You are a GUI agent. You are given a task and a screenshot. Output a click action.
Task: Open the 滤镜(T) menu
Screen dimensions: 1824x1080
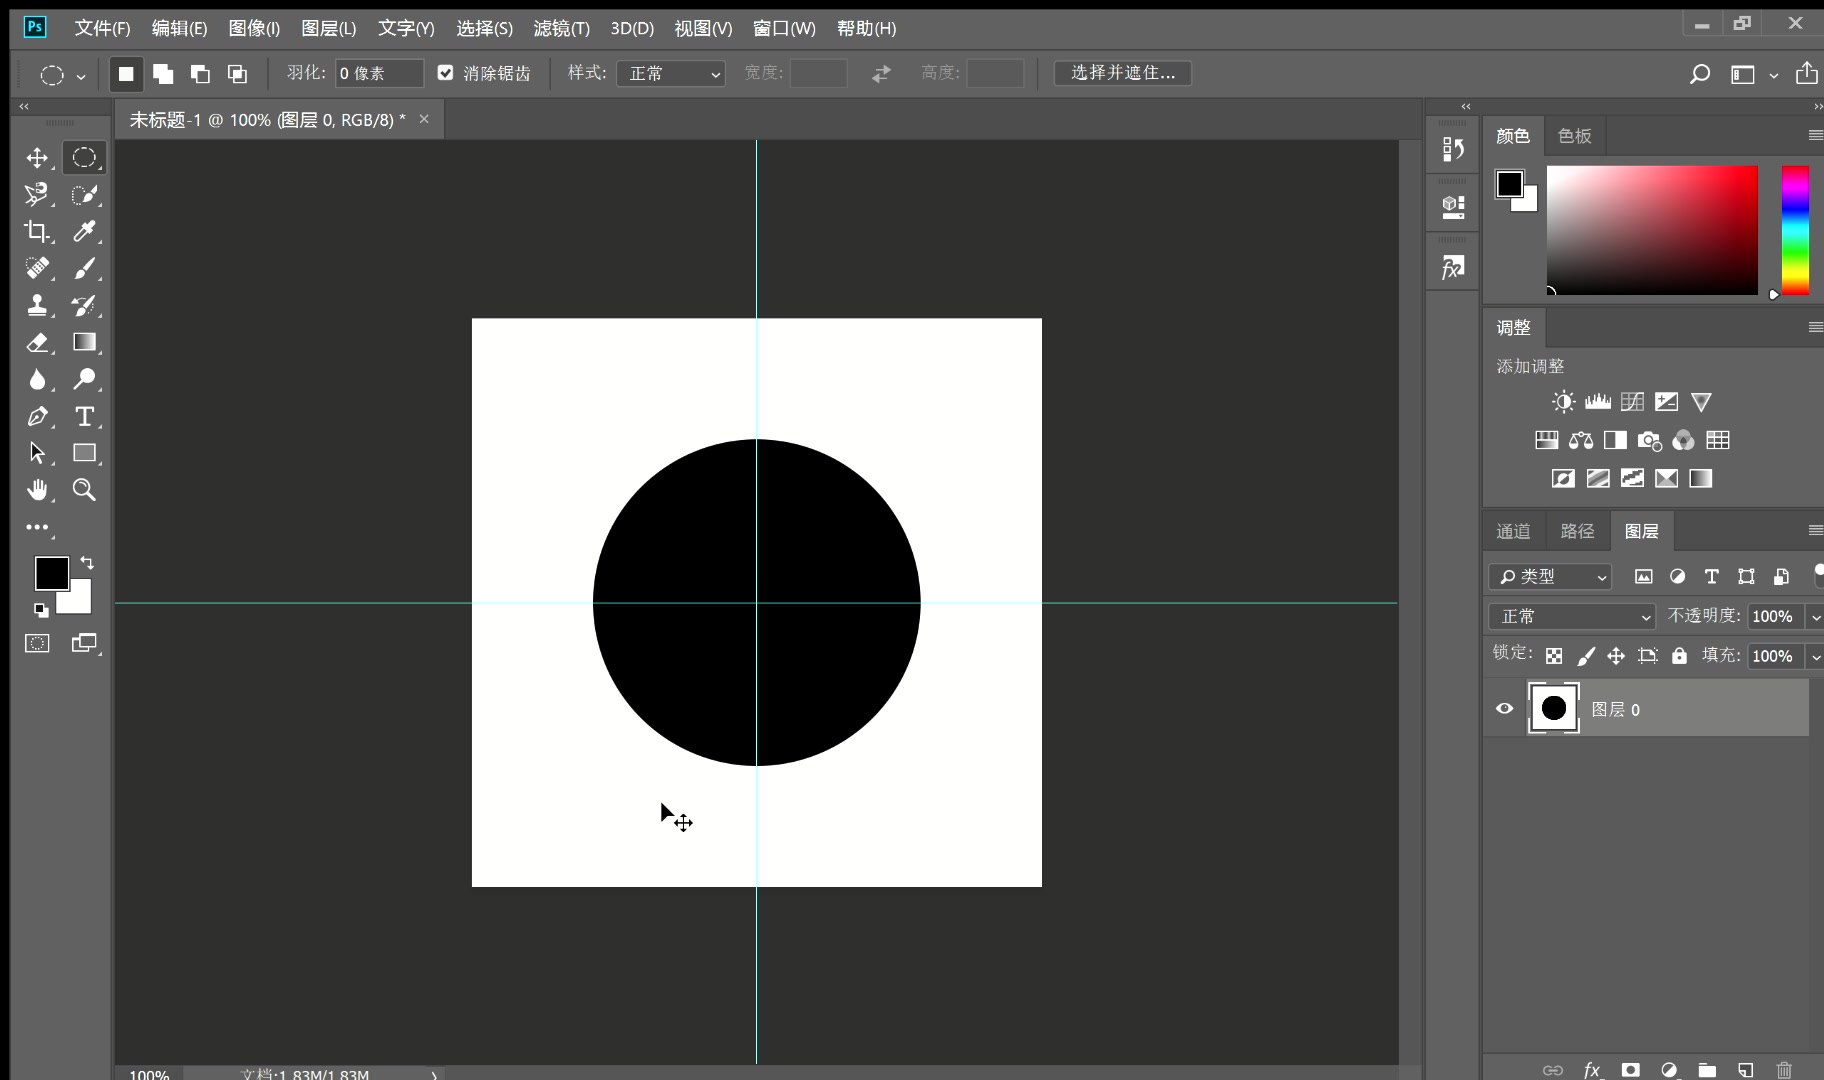coord(561,28)
